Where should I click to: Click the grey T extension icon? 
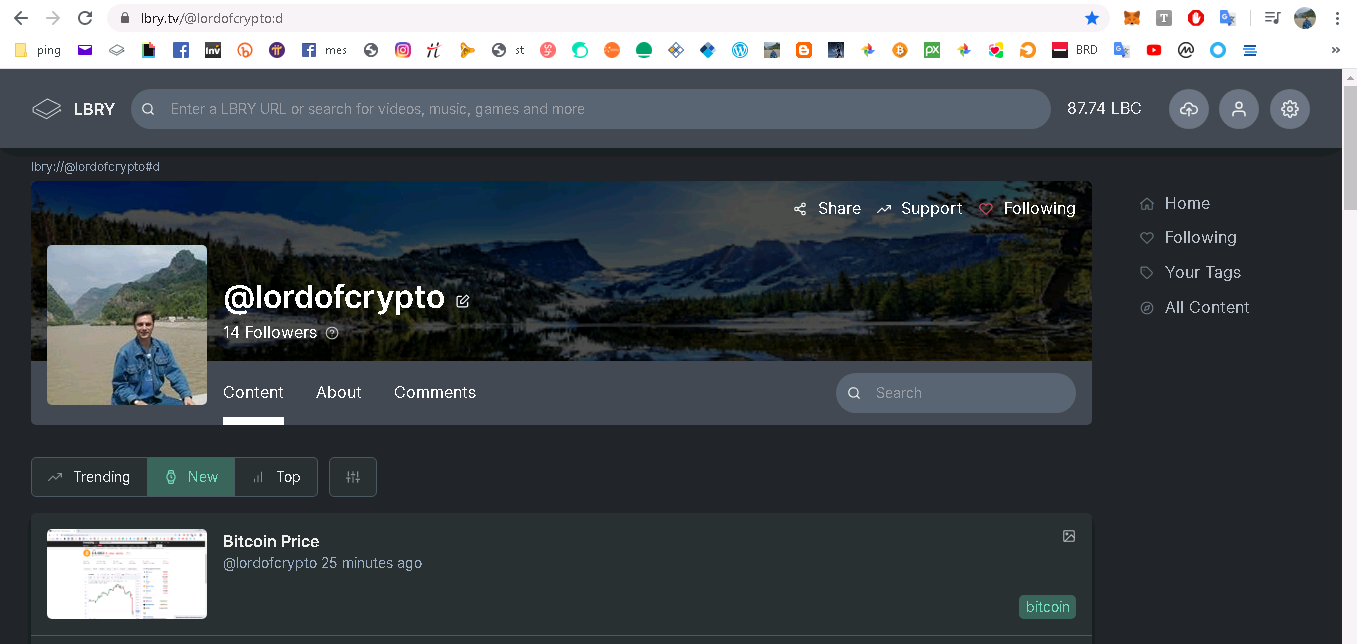click(1164, 18)
